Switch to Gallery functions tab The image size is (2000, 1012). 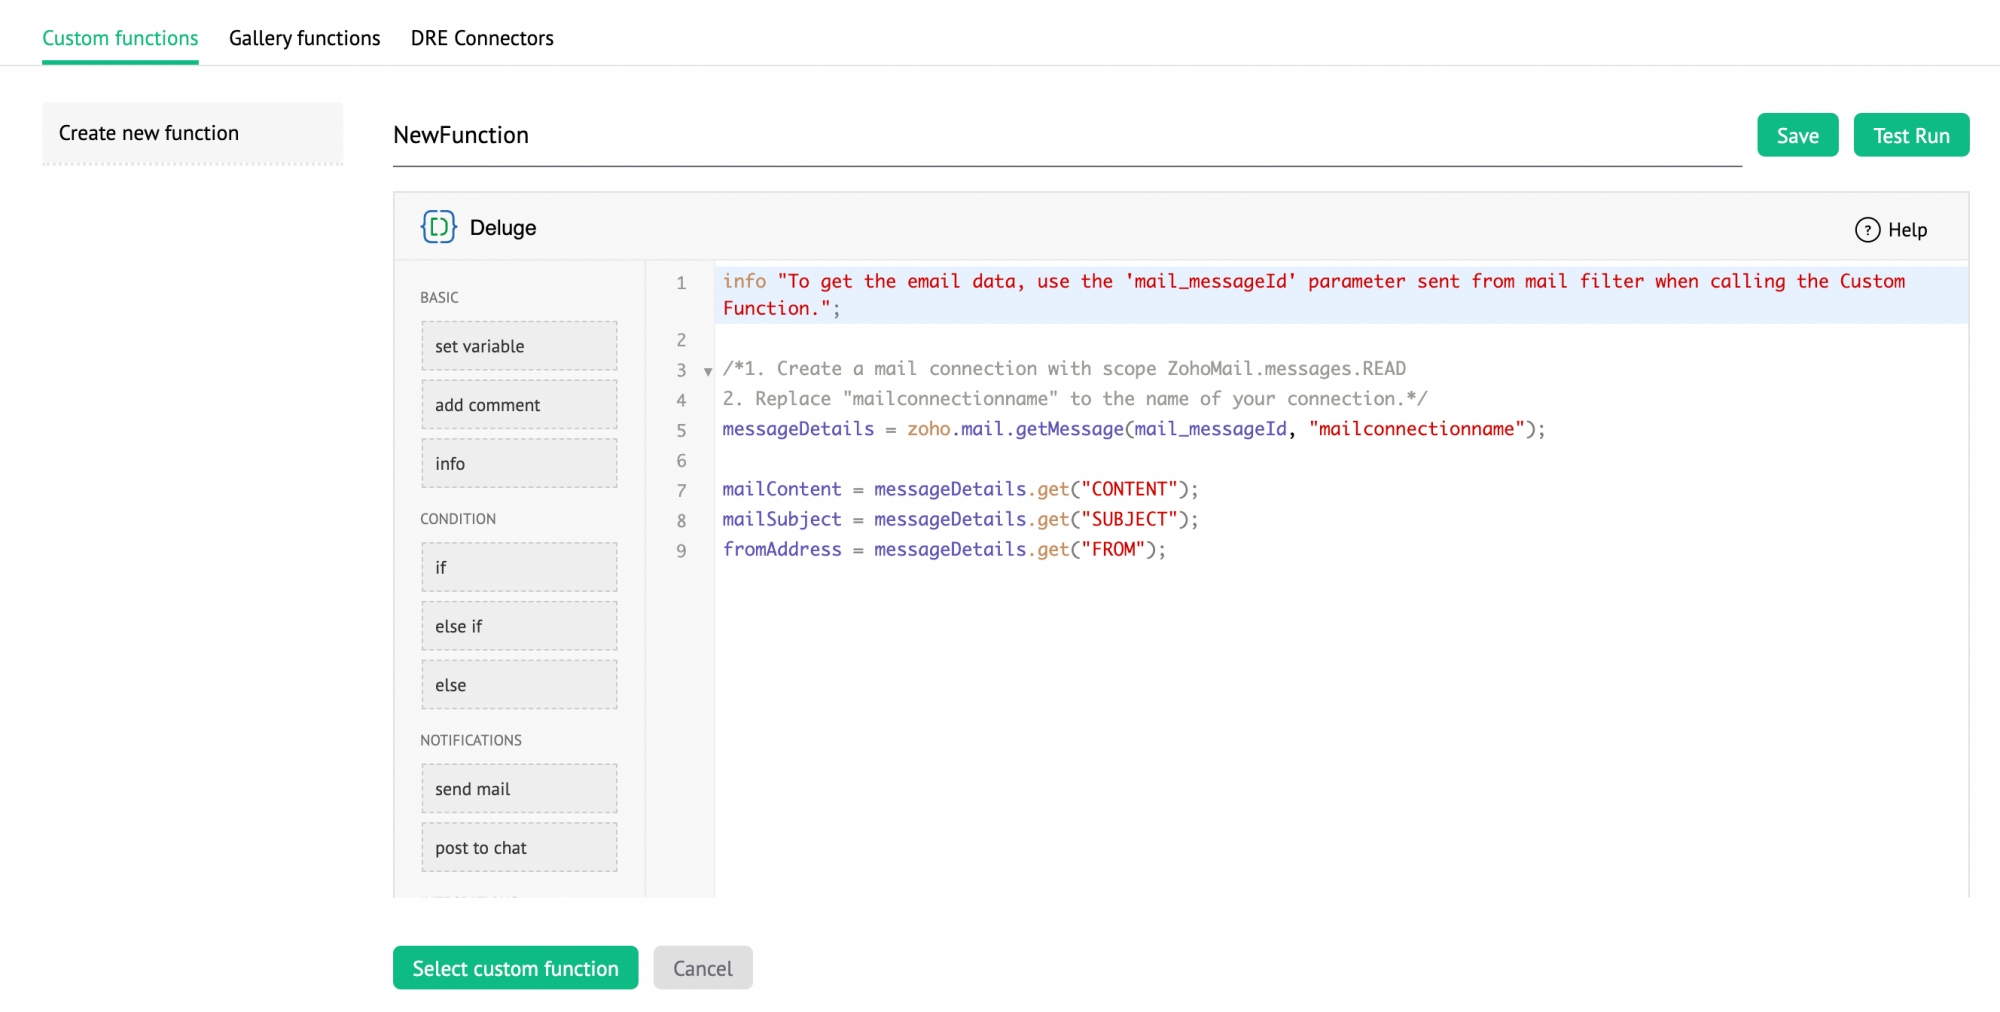coord(304,38)
